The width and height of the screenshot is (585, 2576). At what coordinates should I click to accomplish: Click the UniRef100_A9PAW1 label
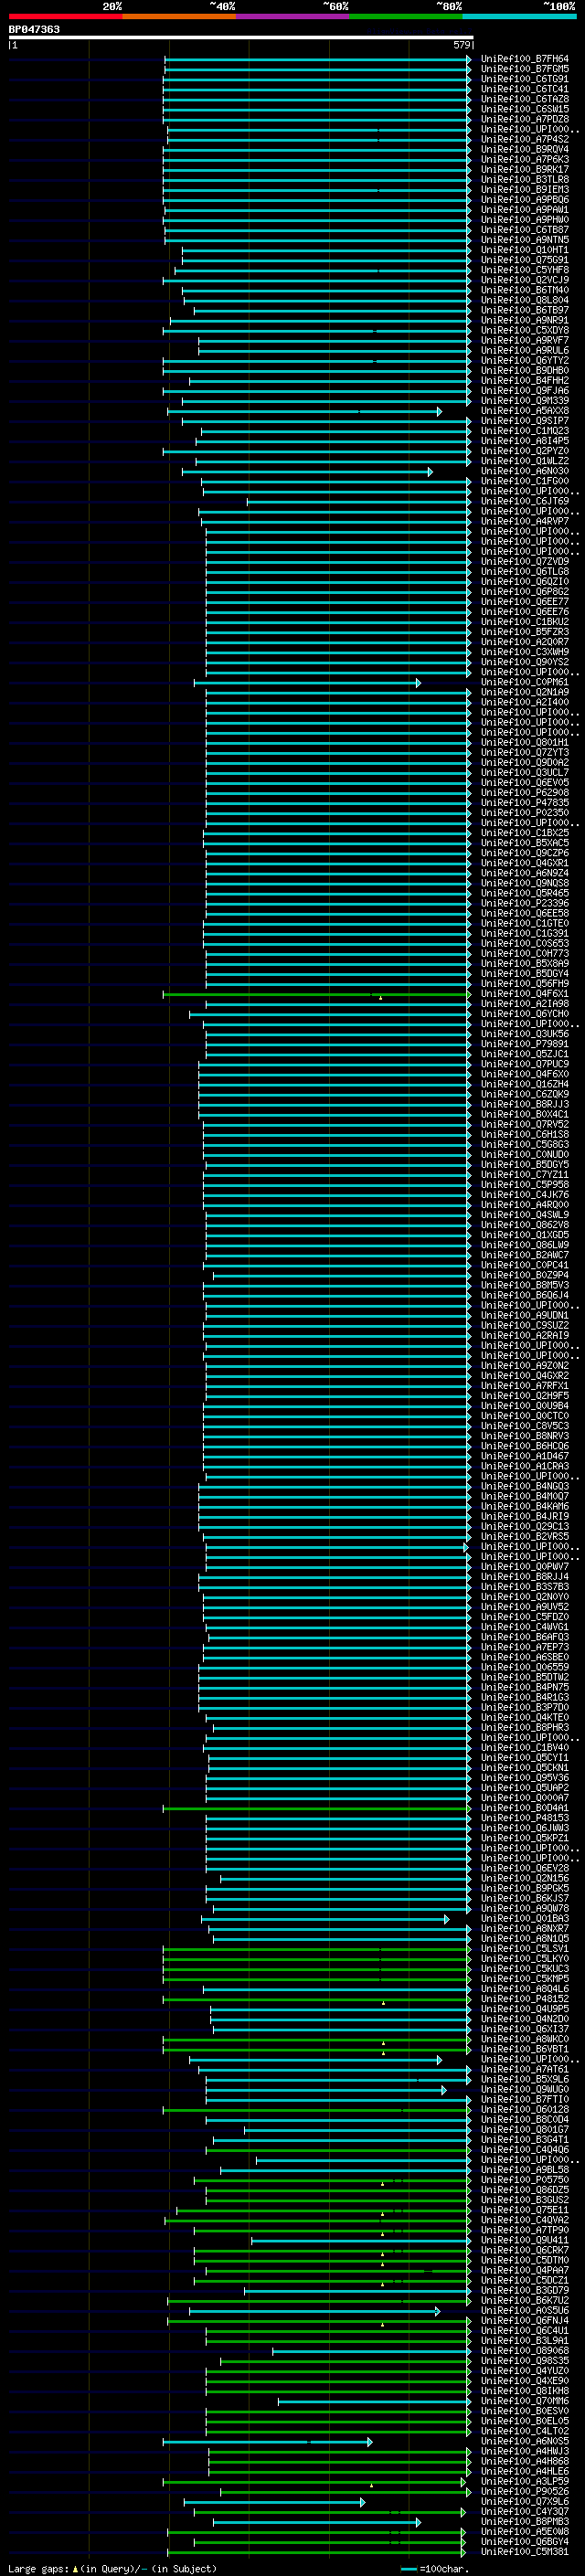pyautogui.click(x=525, y=210)
